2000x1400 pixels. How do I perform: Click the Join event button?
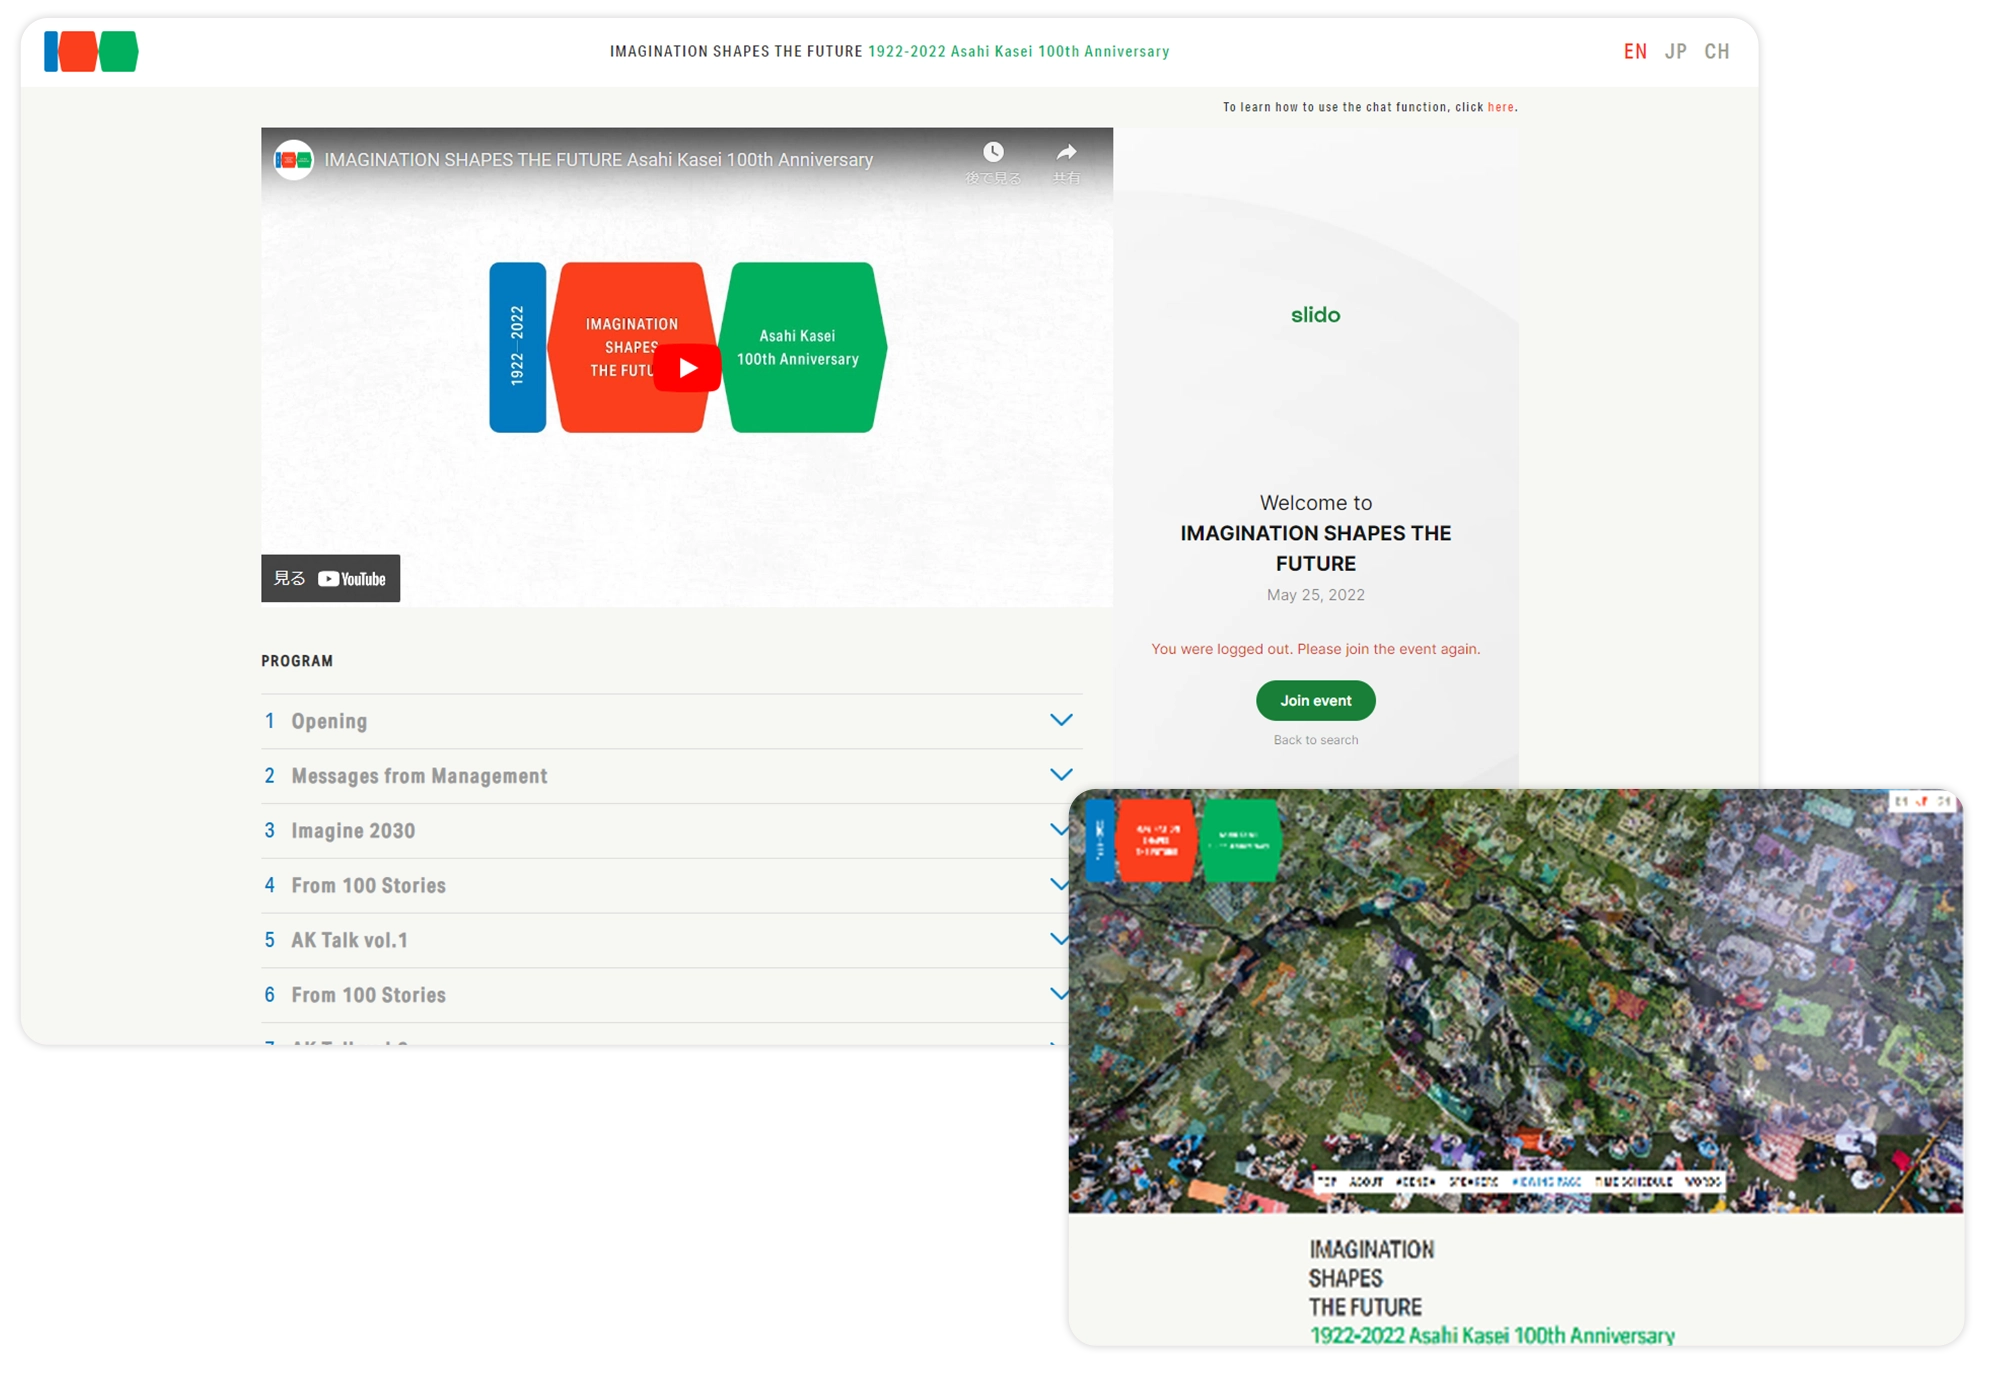pos(1315,700)
